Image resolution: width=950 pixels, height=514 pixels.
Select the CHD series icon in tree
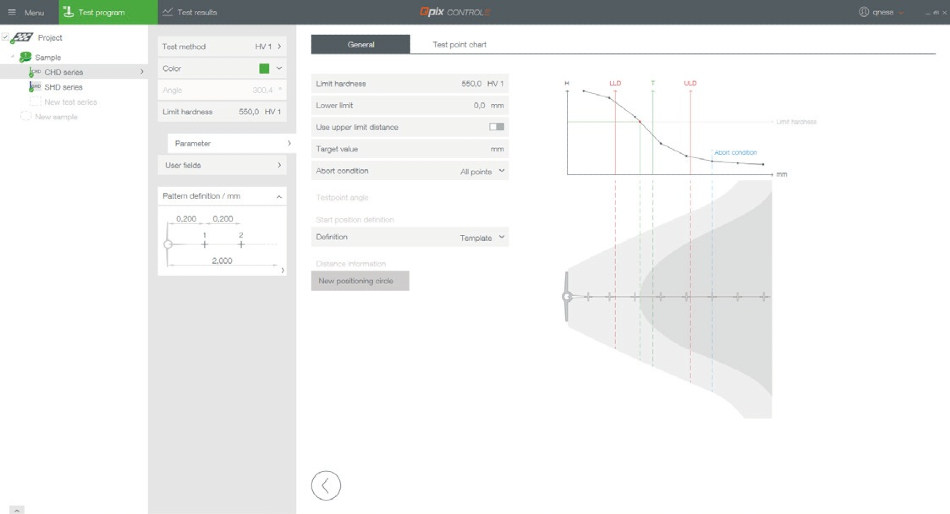[36, 72]
